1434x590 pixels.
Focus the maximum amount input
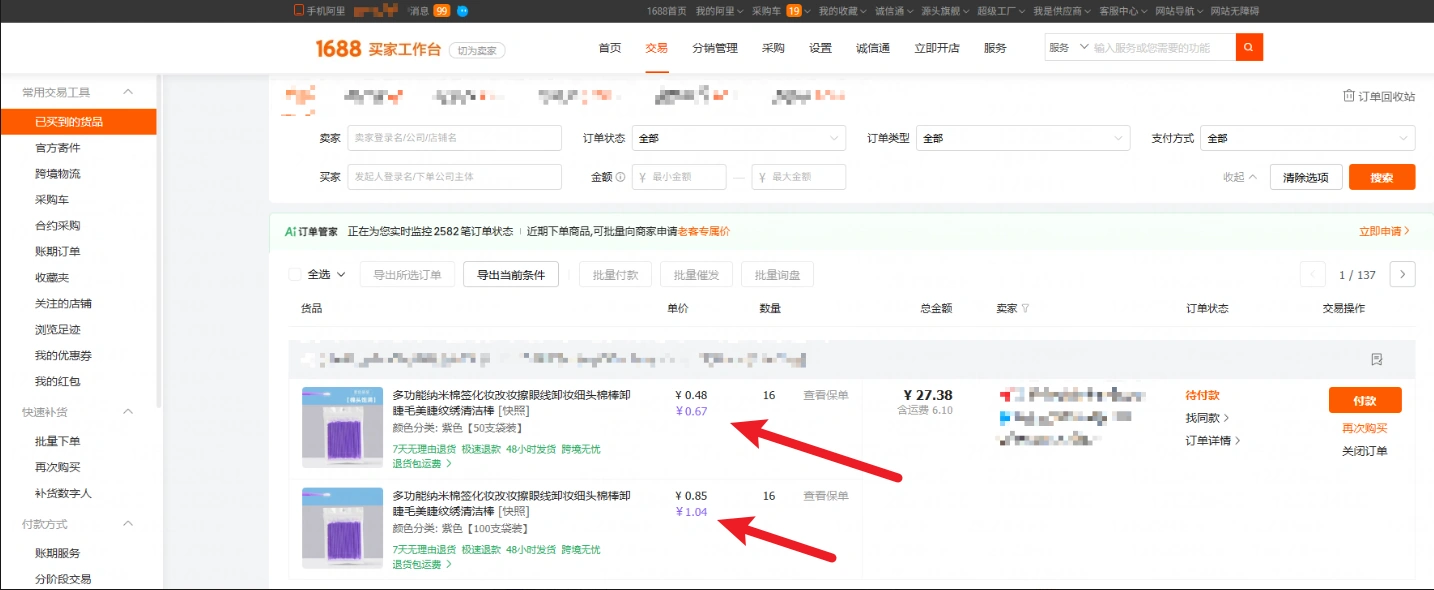click(x=799, y=177)
